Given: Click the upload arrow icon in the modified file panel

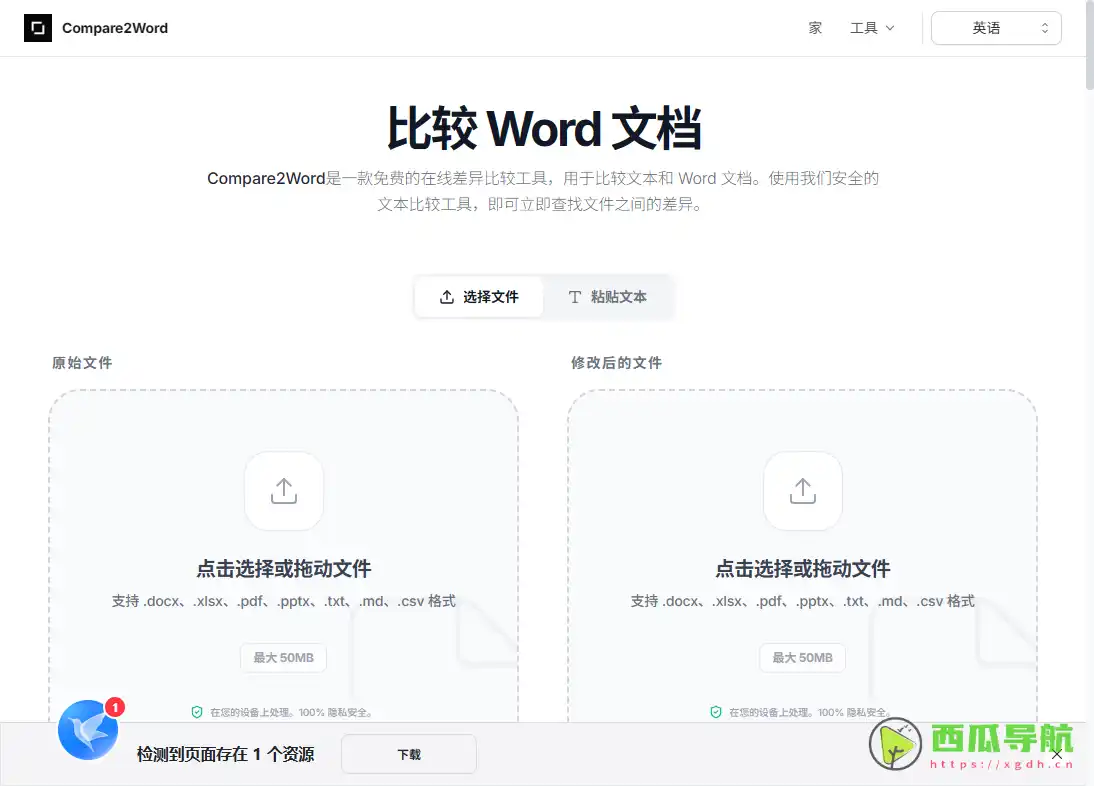Looking at the screenshot, I should [802, 490].
